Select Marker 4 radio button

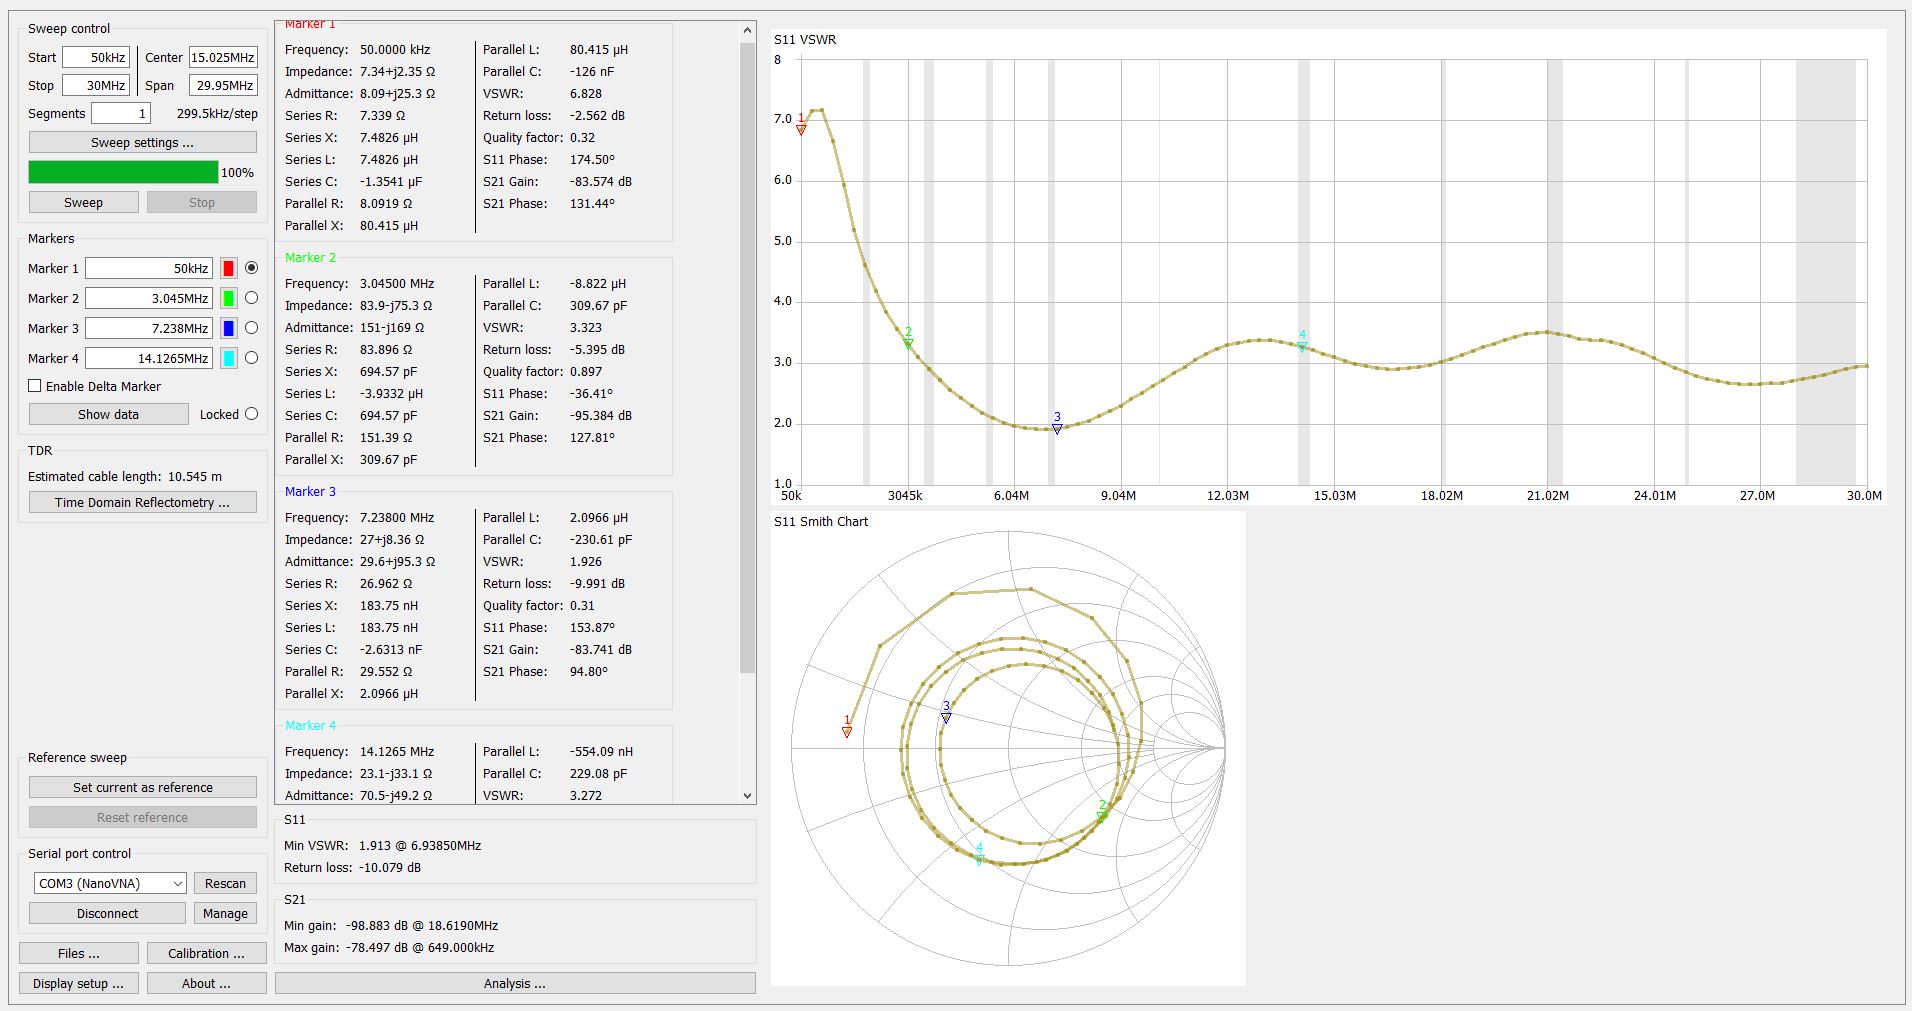(x=251, y=358)
